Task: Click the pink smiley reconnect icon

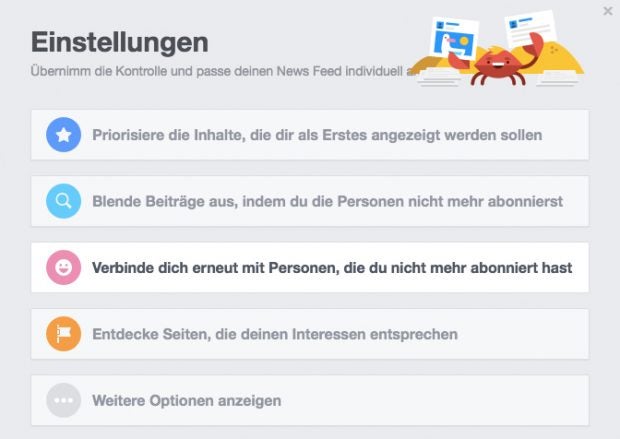Action: click(x=64, y=268)
